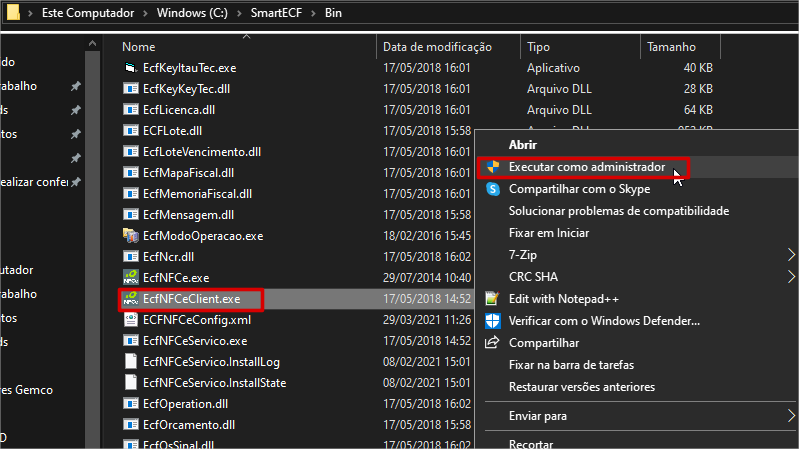Click the EcfKeyKeyTec.dll file icon

tap(130, 89)
